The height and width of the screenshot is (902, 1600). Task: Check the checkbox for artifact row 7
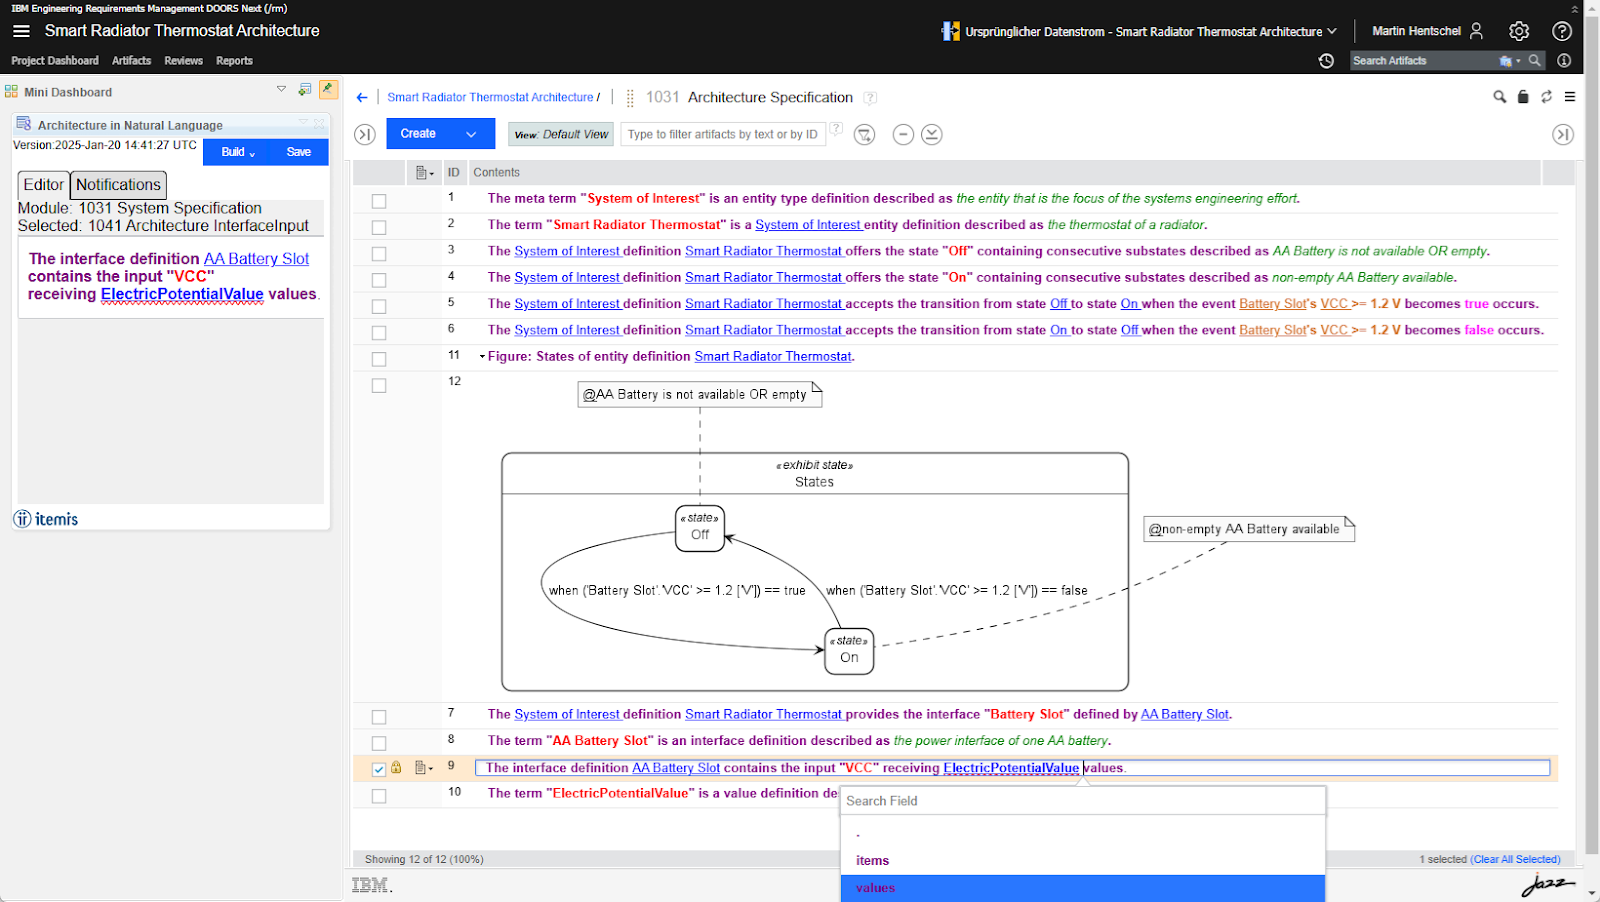tap(379, 717)
